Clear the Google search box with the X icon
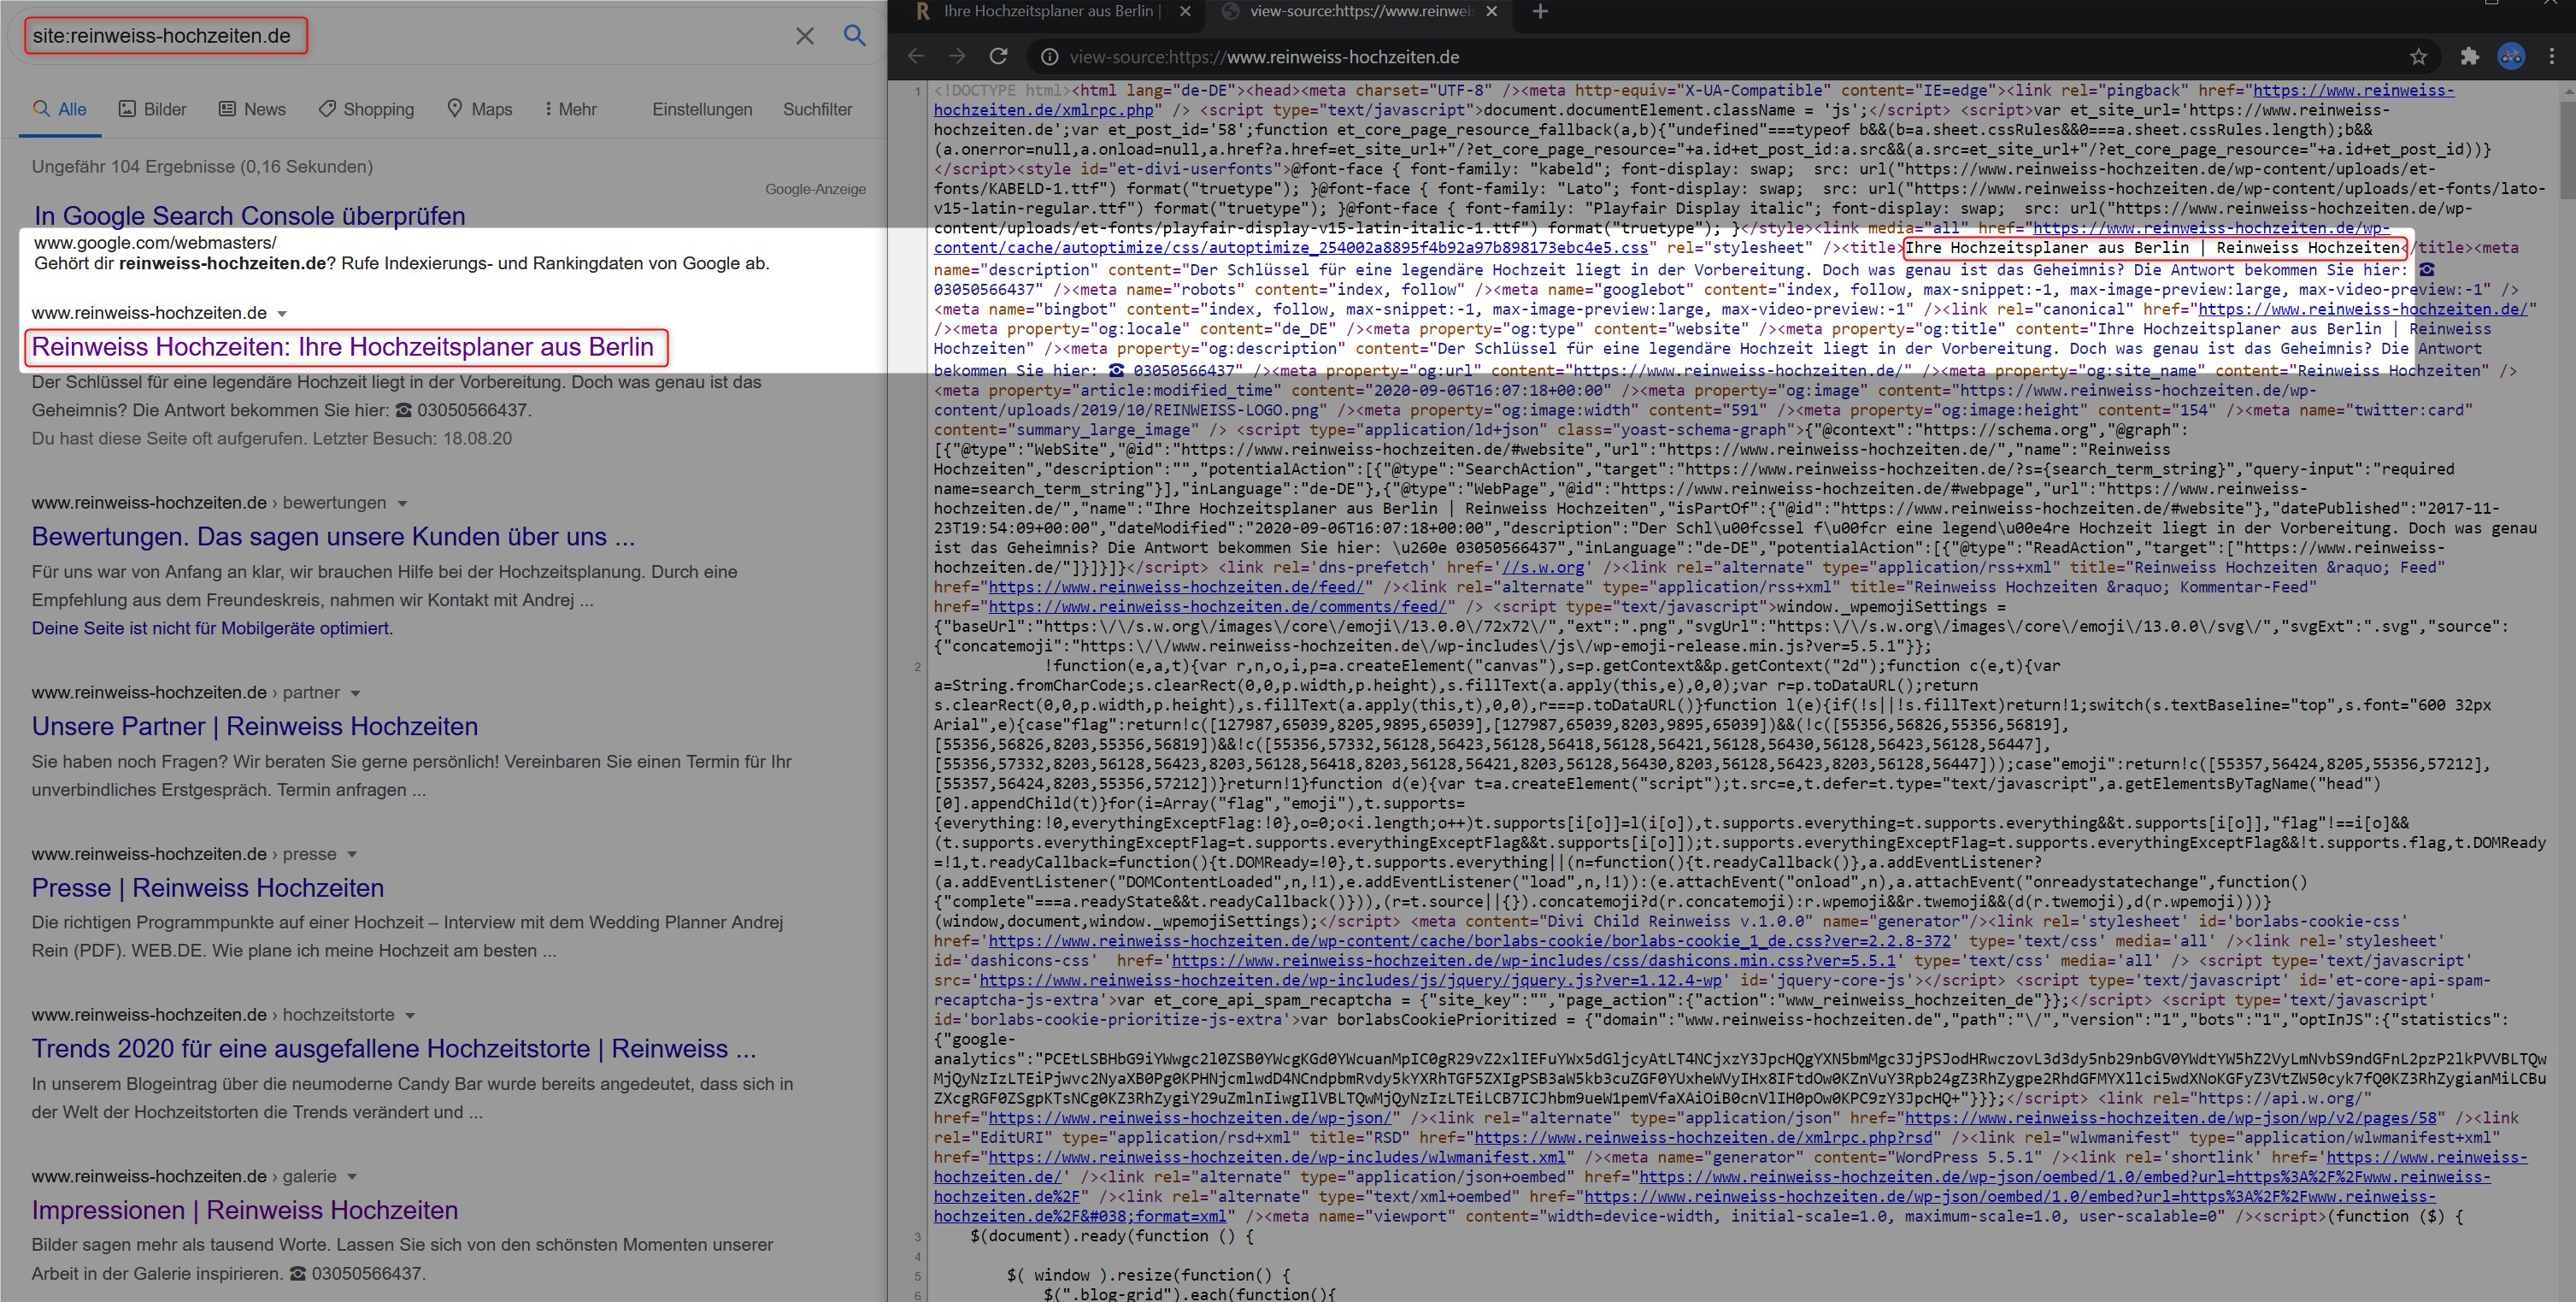 click(804, 36)
